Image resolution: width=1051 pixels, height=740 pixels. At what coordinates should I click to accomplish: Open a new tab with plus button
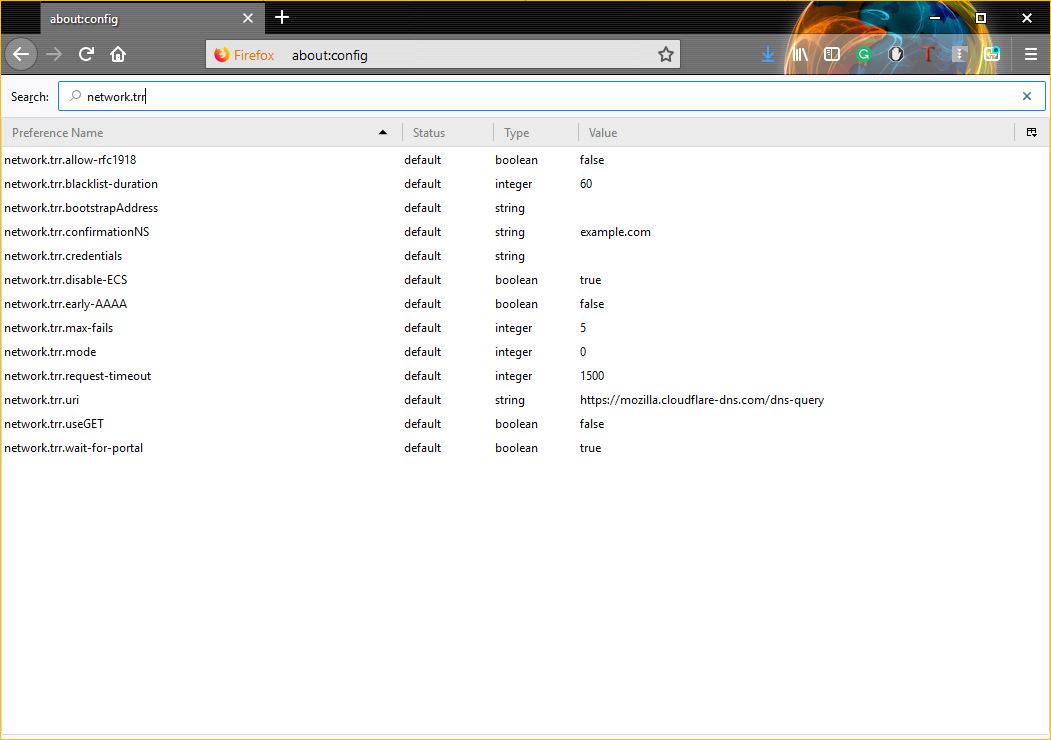282,17
